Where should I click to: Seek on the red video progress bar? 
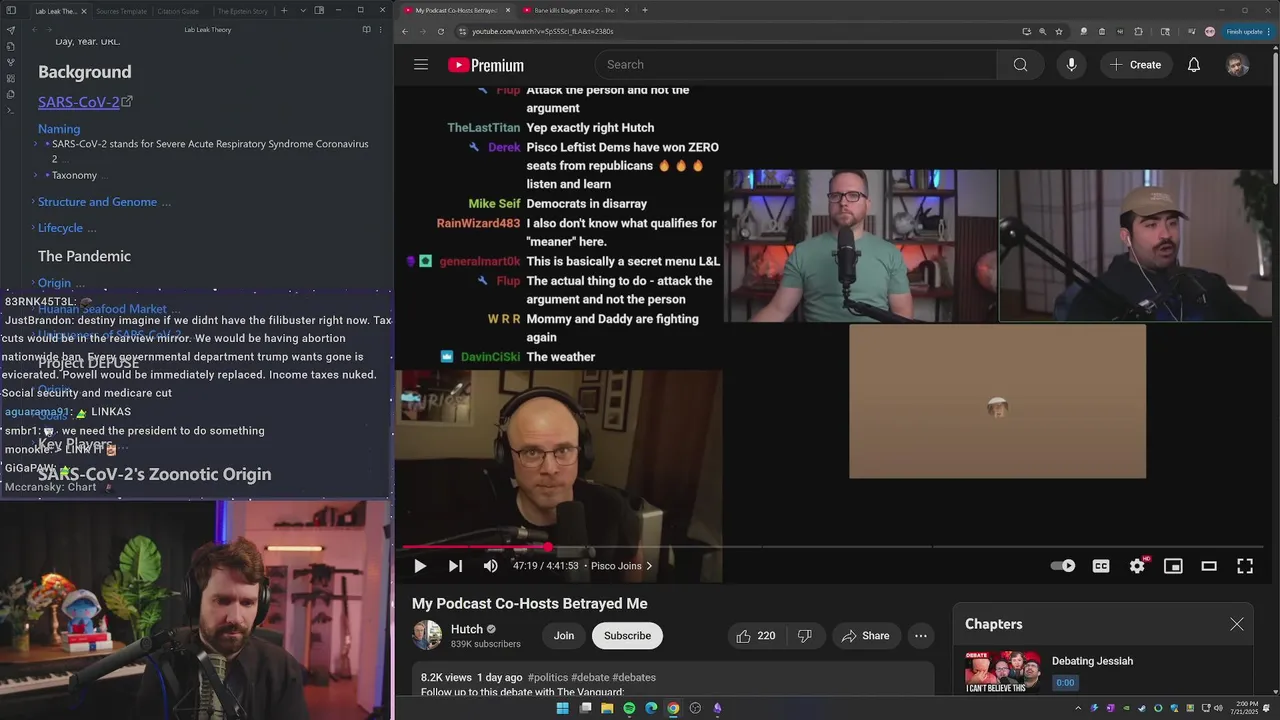832,547
